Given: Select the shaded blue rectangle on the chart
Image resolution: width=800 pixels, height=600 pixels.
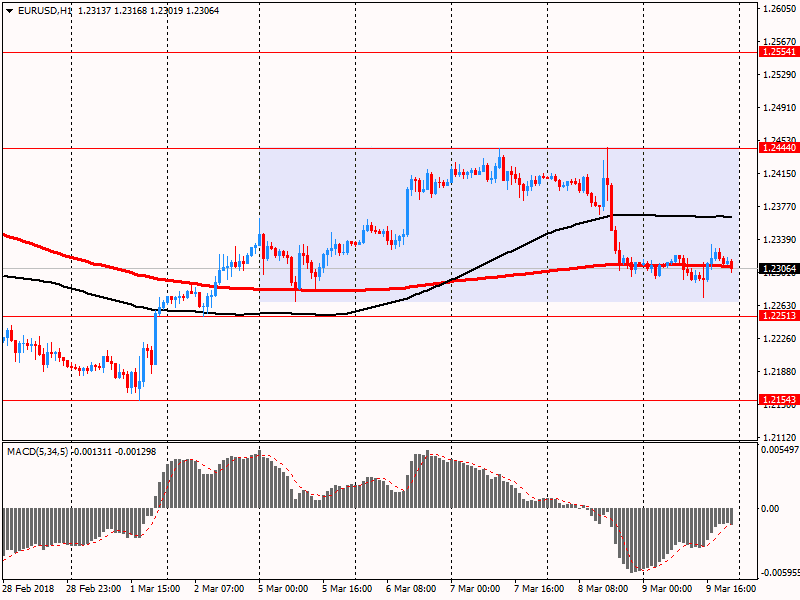Looking at the screenshot, I should tap(499, 225).
